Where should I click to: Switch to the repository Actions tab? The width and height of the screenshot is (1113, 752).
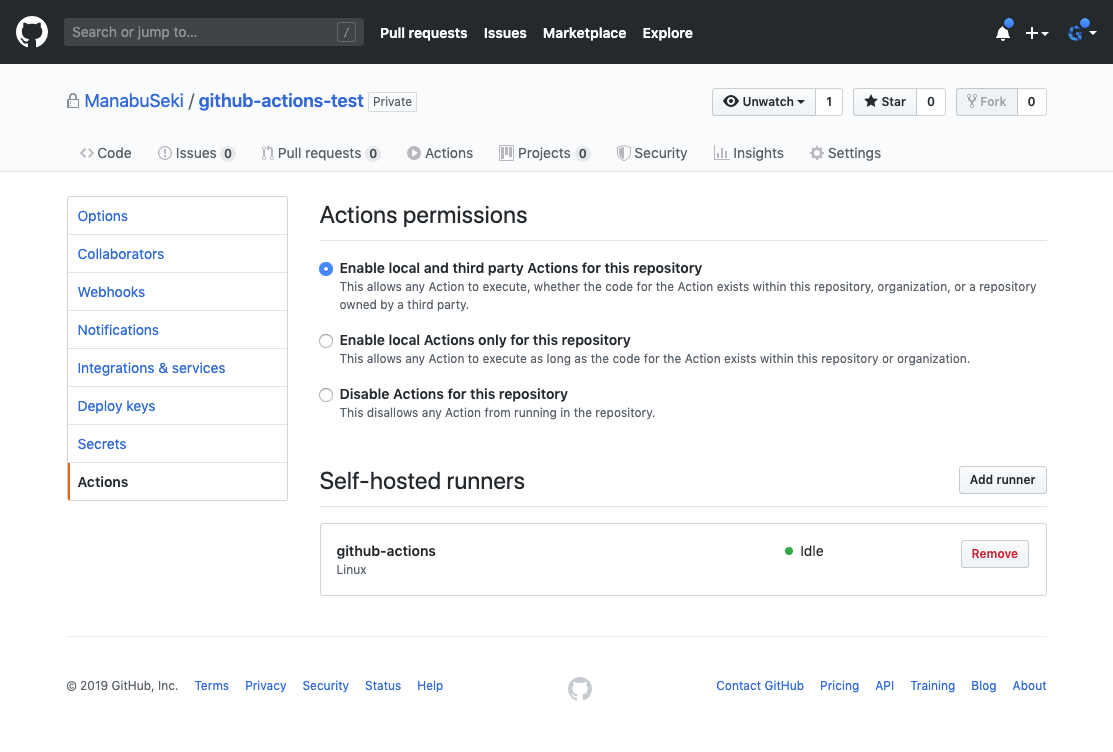pyautogui.click(x=440, y=153)
